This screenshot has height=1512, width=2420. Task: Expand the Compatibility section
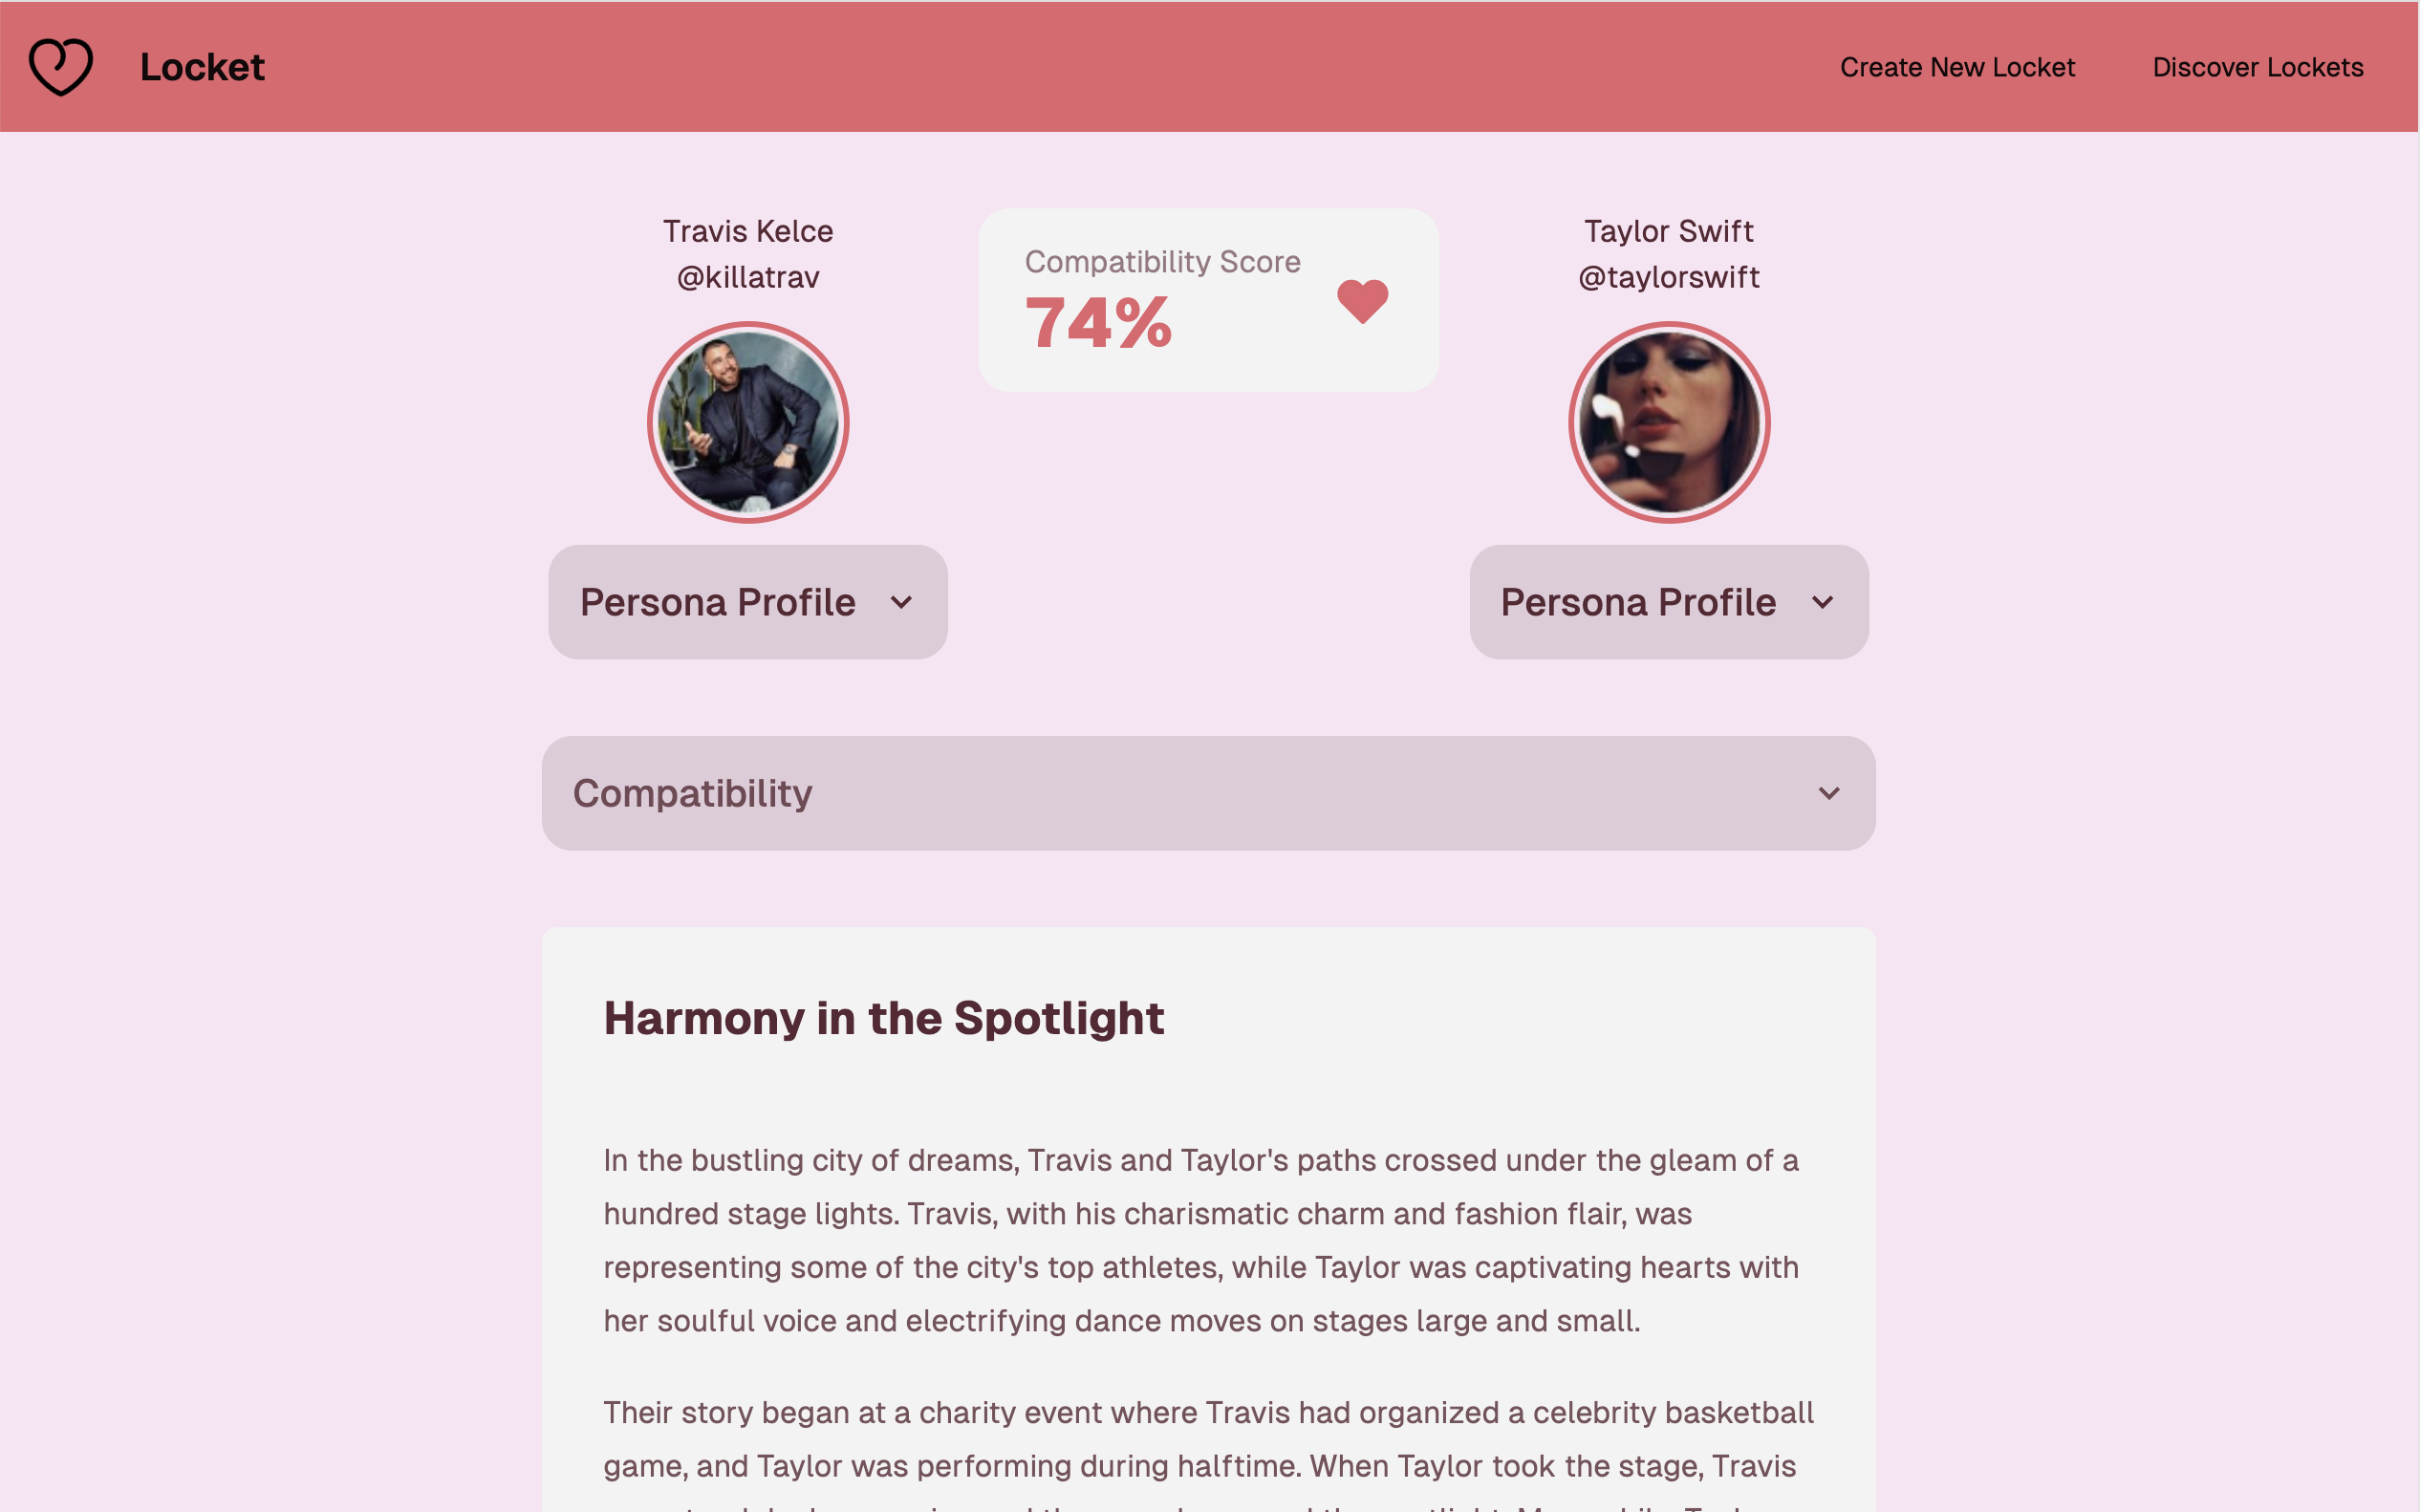tap(1208, 793)
